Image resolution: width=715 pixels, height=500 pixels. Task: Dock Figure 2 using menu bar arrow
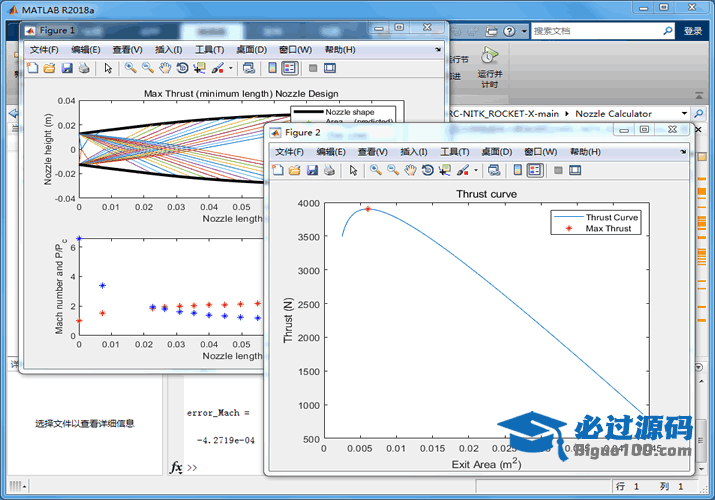(683, 151)
